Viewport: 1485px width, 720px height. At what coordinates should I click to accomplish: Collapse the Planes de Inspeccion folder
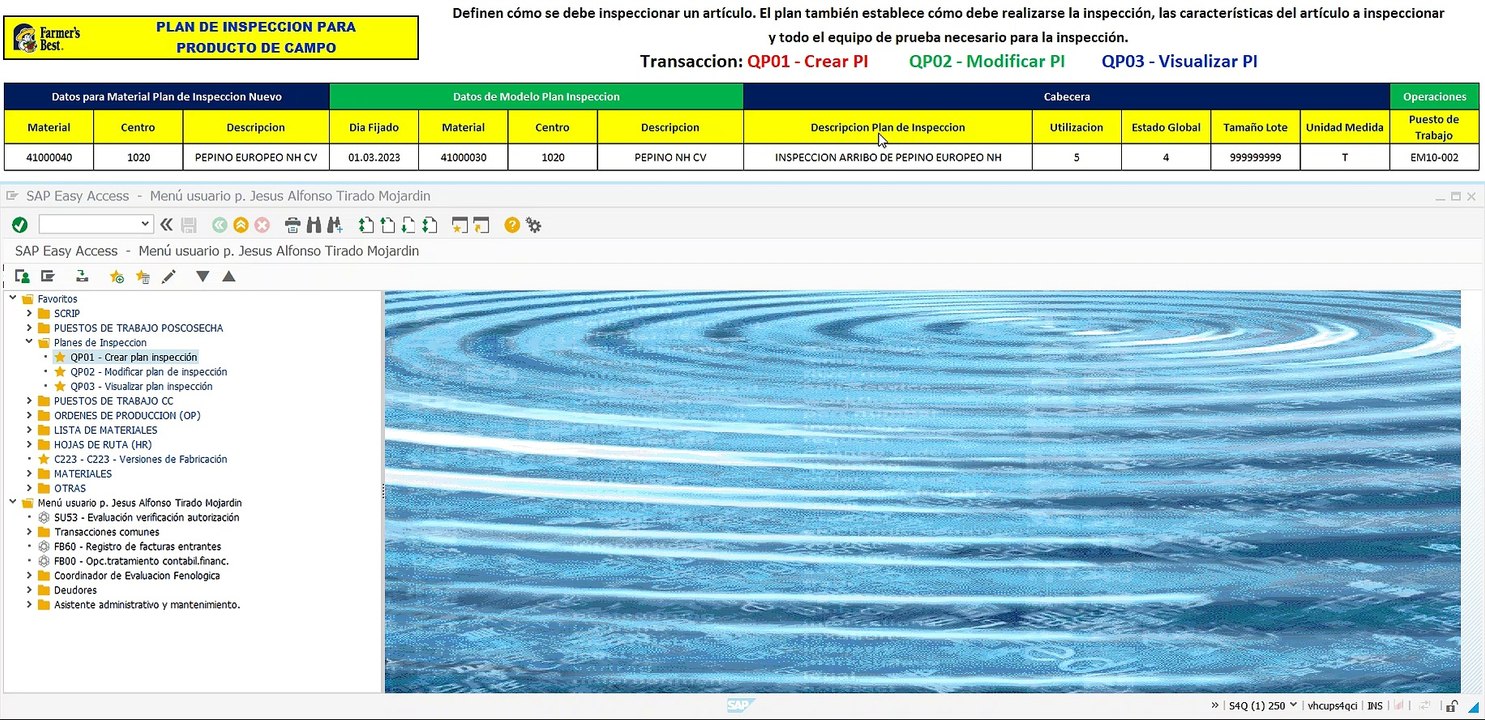(x=30, y=342)
